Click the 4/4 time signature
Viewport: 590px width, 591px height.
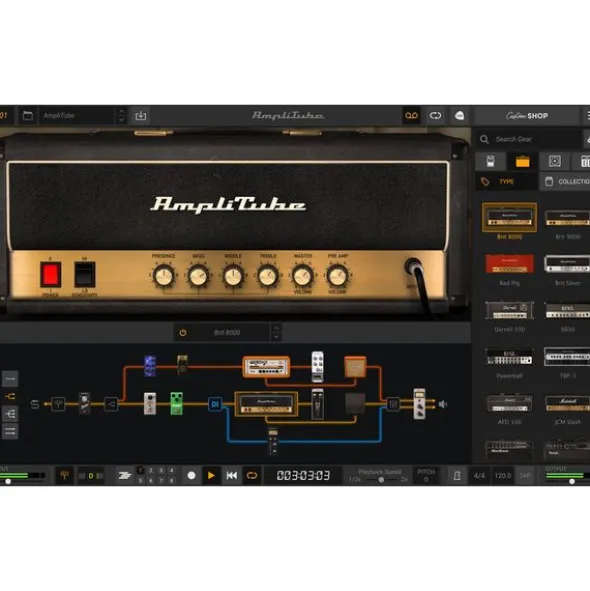pos(479,476)
